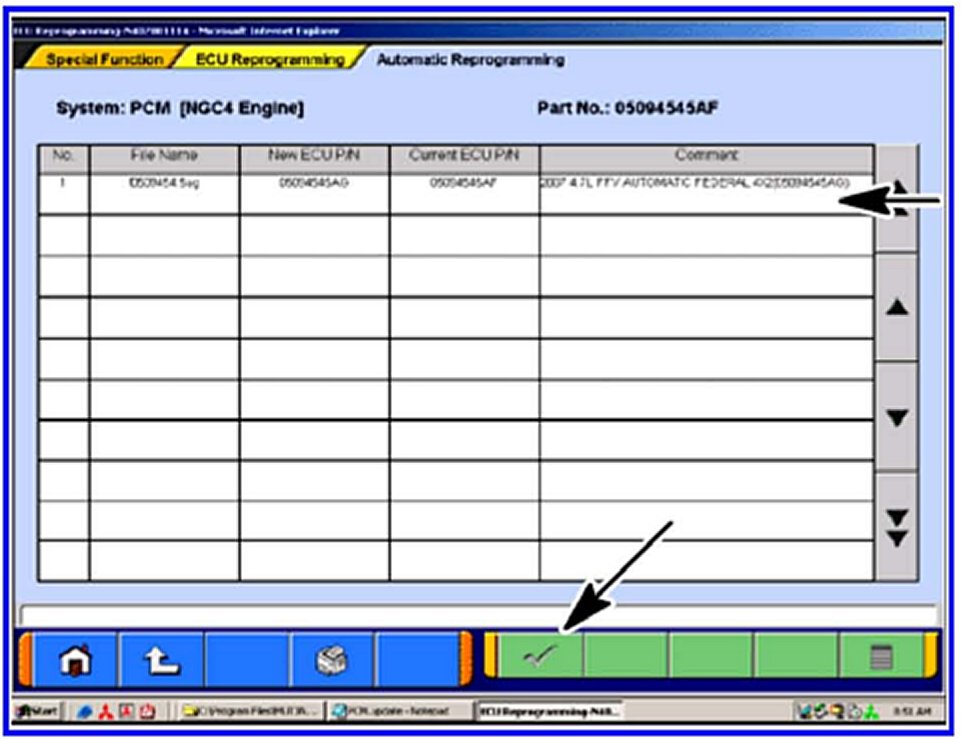Viewport: 961px width, 739px height.
Task: Confirm with the green checkmark button
Action: 541,657
